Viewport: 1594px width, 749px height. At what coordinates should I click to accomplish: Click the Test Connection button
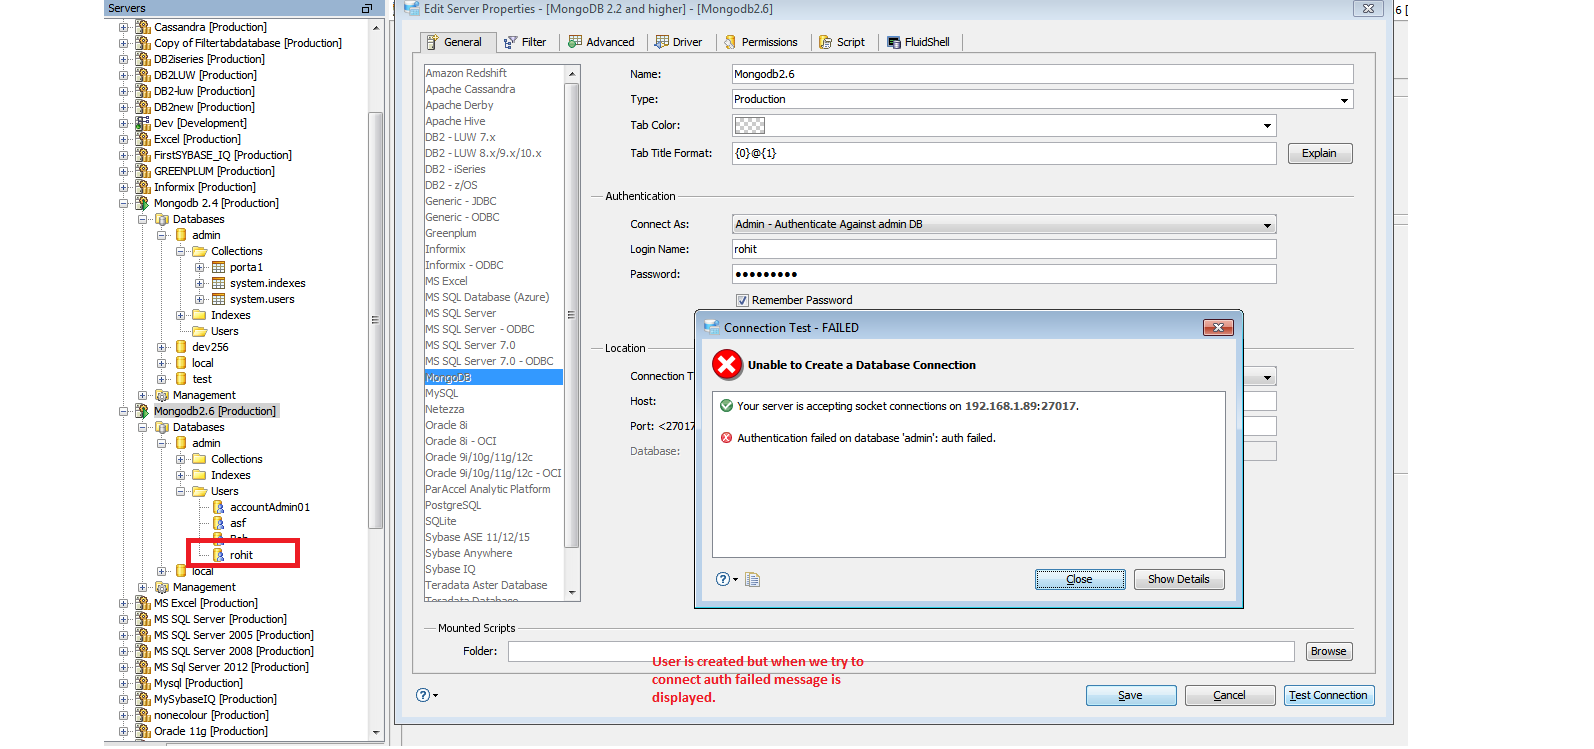[1329, 695]
